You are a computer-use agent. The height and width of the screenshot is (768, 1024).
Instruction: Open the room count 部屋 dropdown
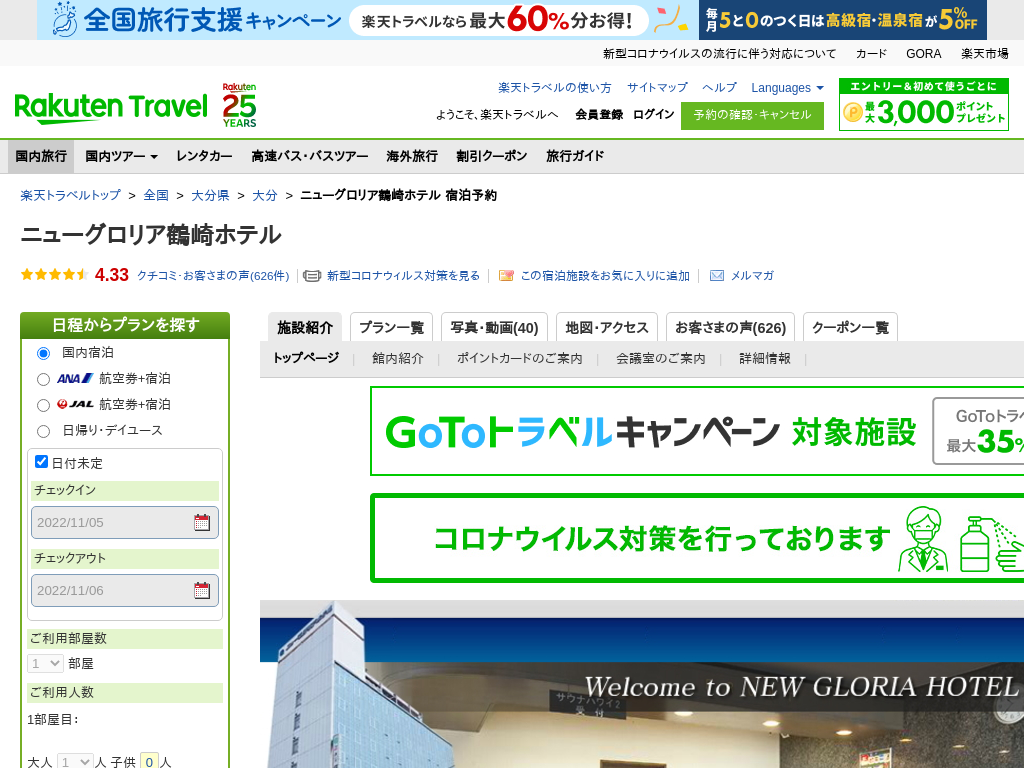[45, 664]
